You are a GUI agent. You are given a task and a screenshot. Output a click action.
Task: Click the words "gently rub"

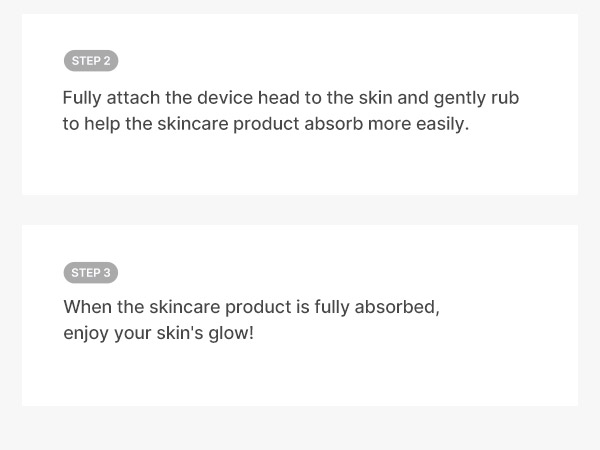tap(476, 98)
